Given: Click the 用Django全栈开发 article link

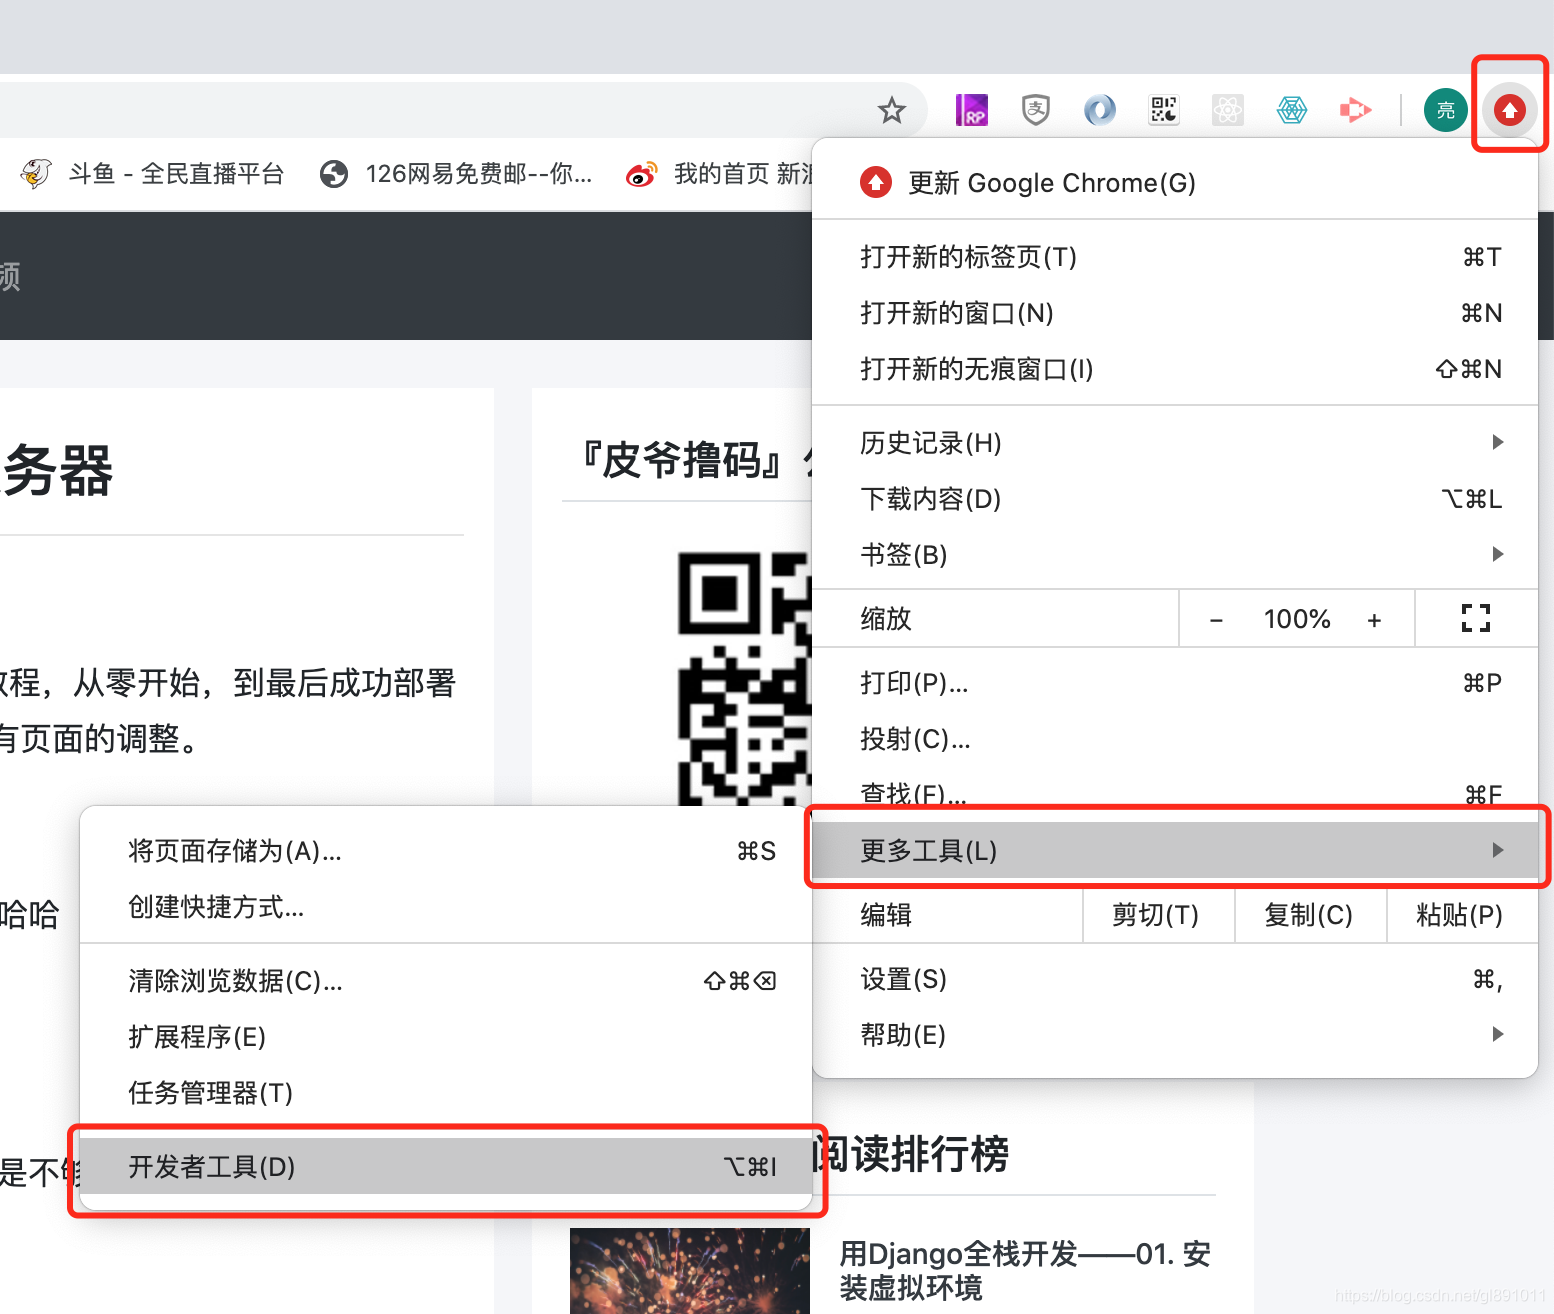Looking at the screenshot, I should tap(1023, 1271).
